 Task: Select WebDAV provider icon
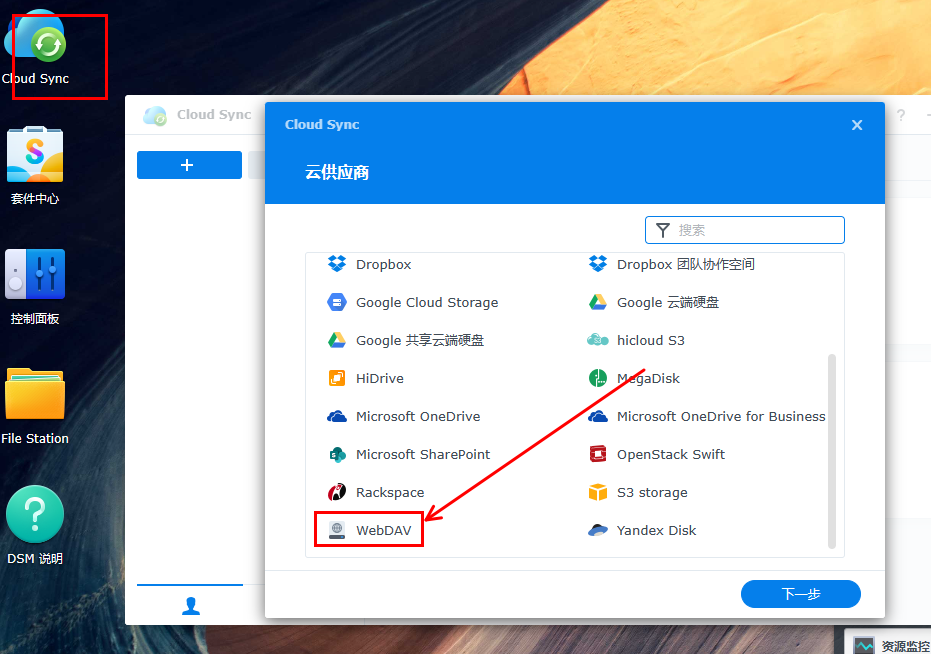click(337, 530)
